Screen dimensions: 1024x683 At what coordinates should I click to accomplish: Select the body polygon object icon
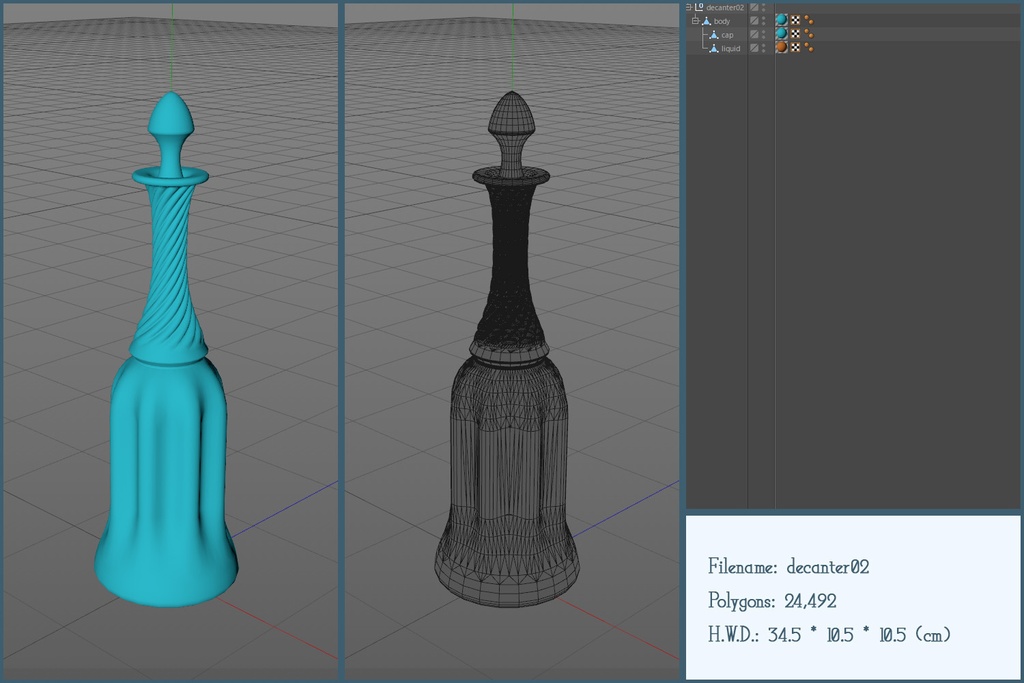coord(707,21)
